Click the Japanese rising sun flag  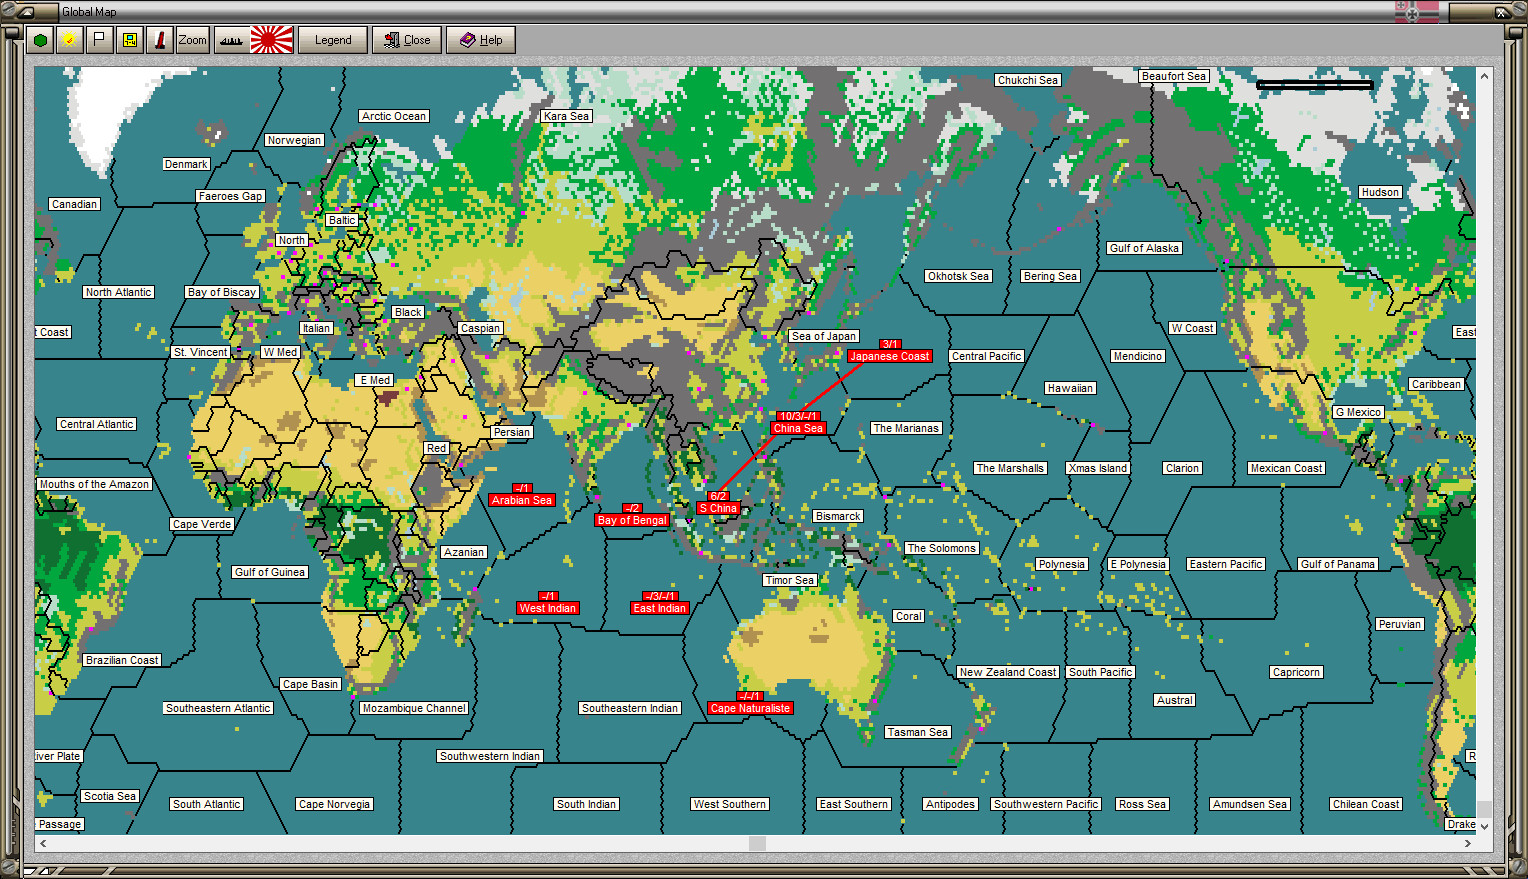pyautogui.click(x=272, y=40)
